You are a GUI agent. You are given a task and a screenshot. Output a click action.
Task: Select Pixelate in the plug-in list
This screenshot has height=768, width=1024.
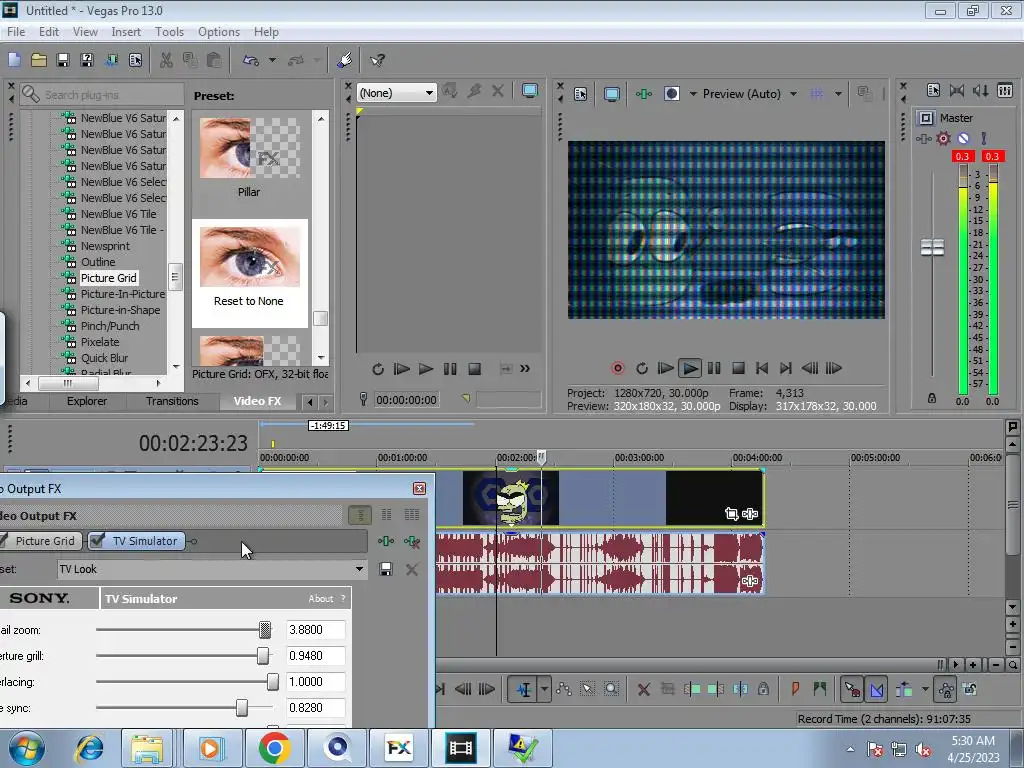(x=100, y=342)
